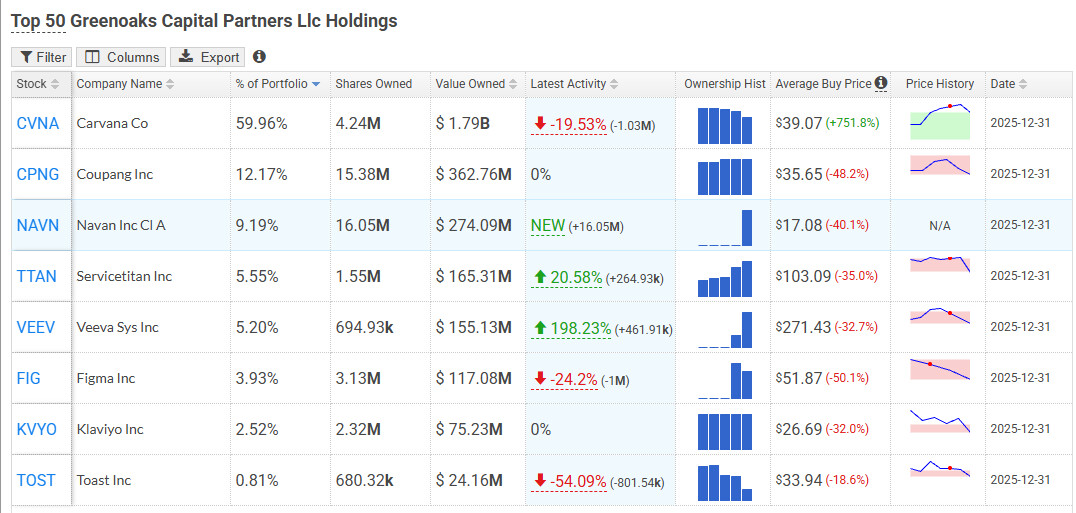Viewport: 1076px width, 513px height.
Task: Click the $39.07 average buy price
Action: (799, 123)
